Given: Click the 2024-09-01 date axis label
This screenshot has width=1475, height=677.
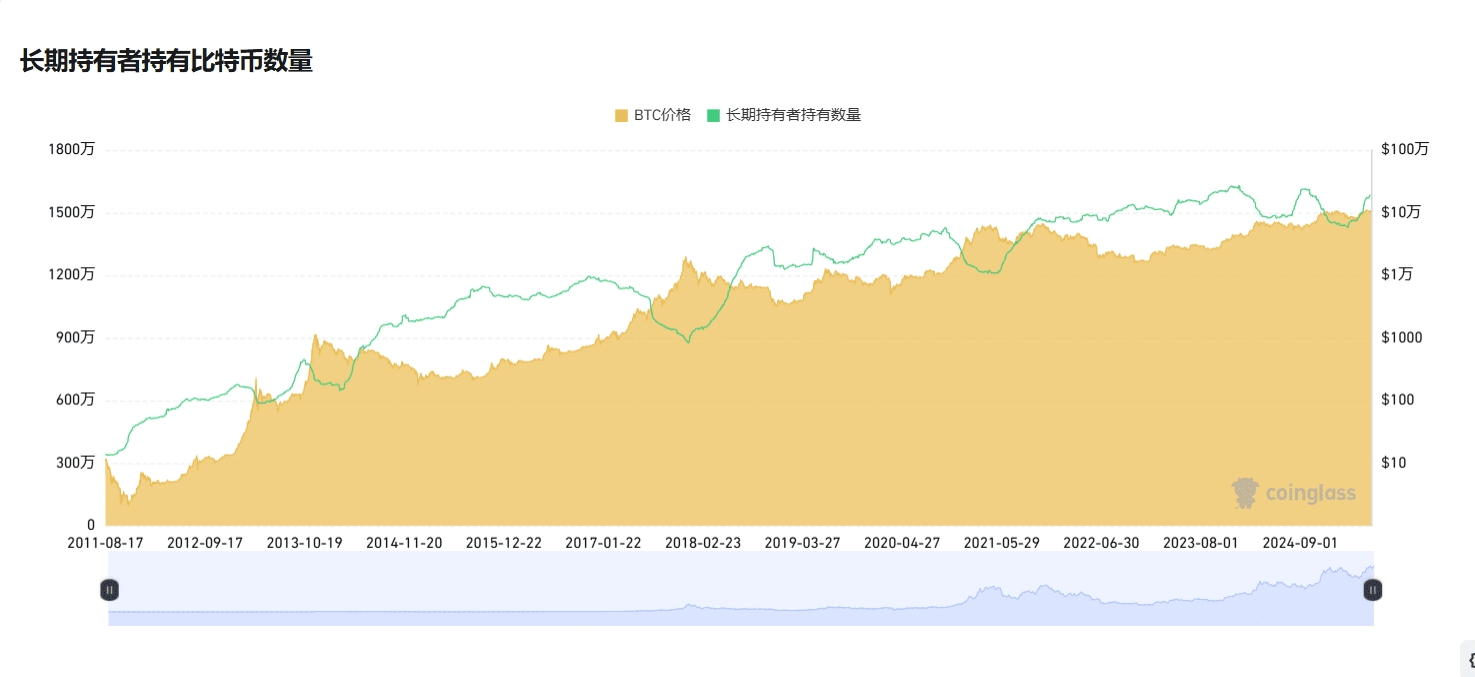Looking at the screenshot, I should (x=1300, y=543).
